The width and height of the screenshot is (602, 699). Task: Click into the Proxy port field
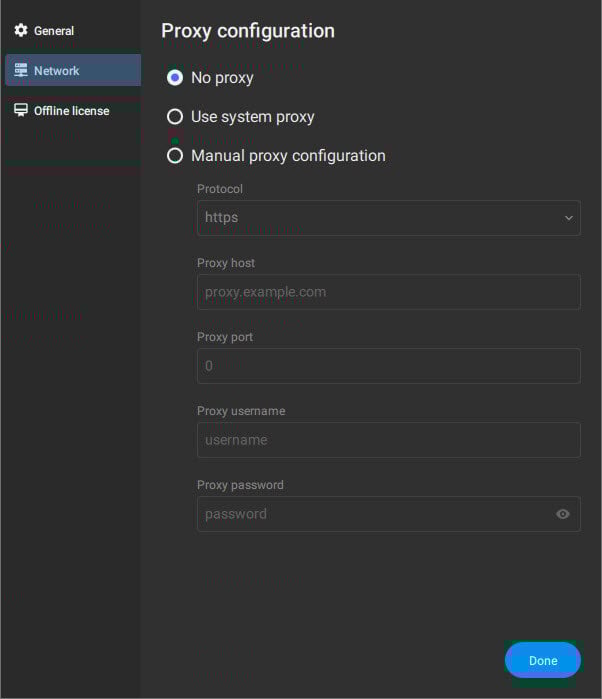[388, 366]
